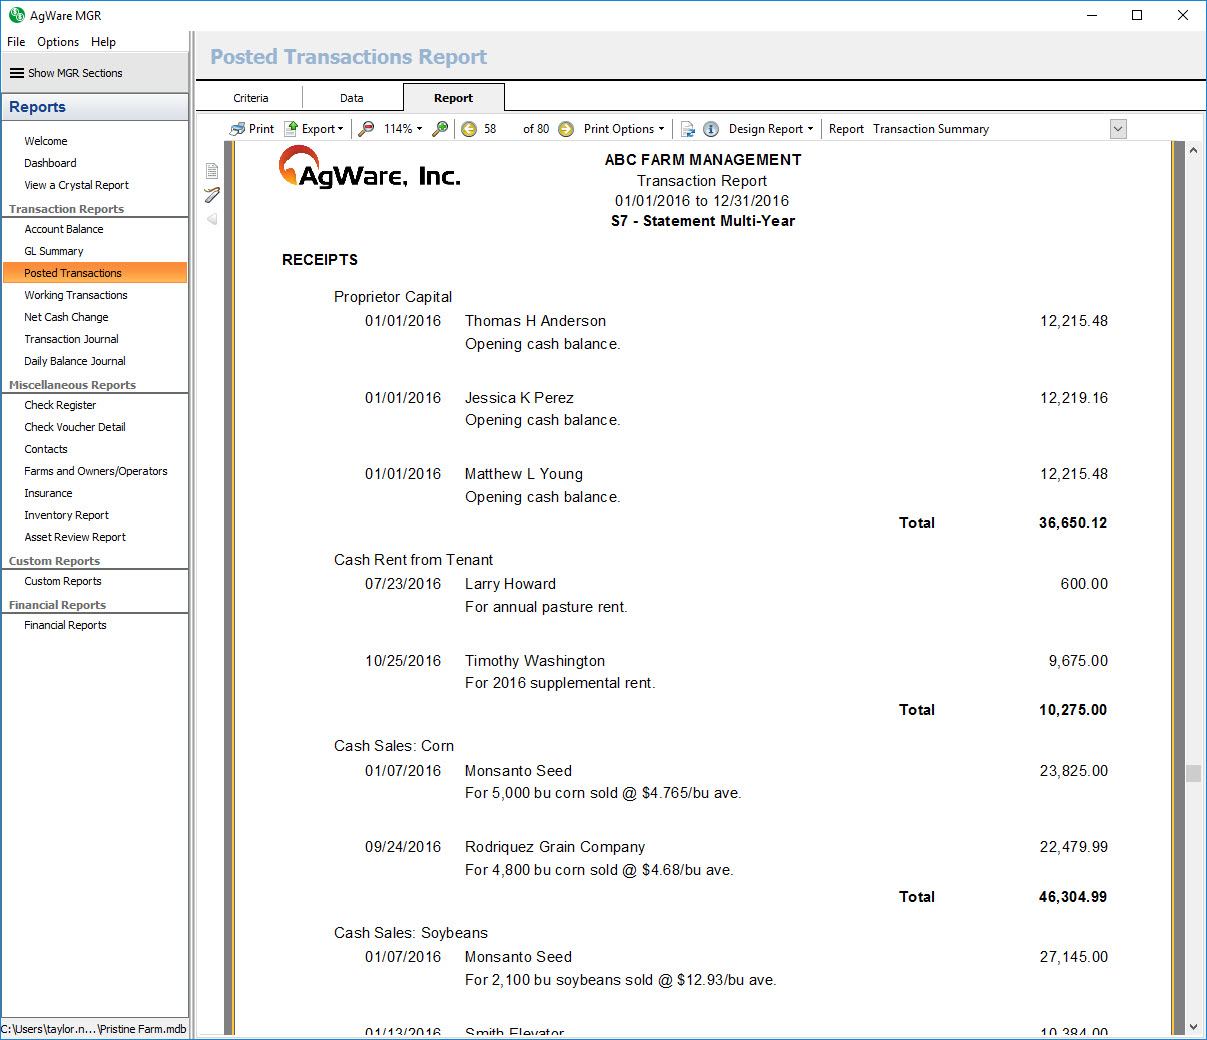Click the zoom in magnifier icon
The width and height of the screenshot is (1207, 1040).
pyautogui.click(x=440, y=129)
